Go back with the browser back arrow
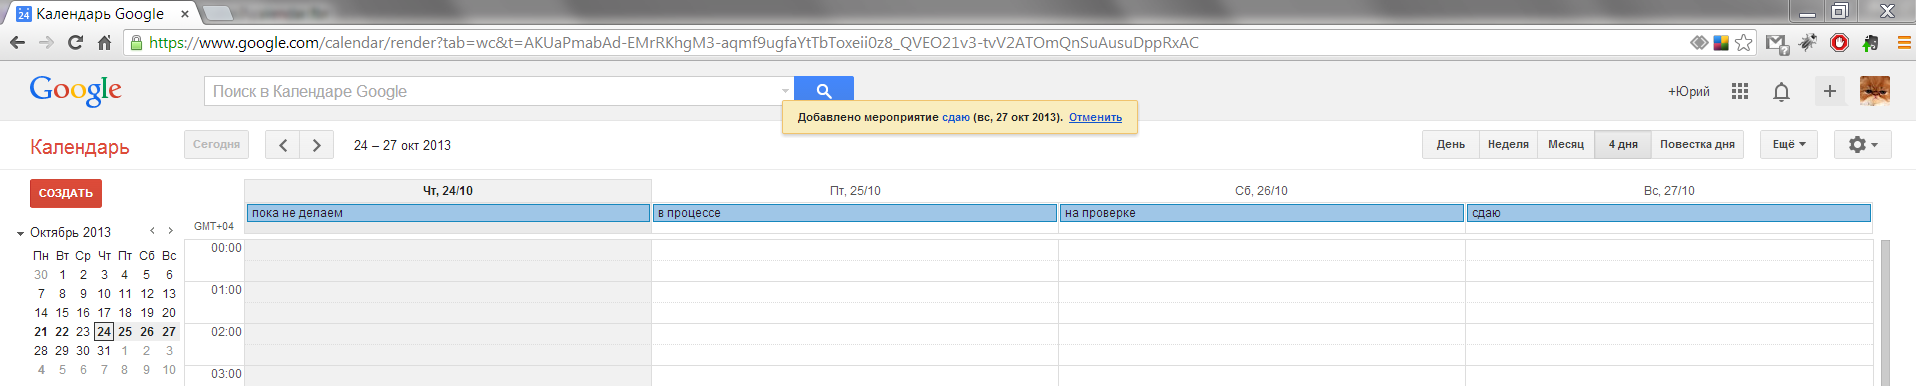1916x386 pixels. (17, 42)
